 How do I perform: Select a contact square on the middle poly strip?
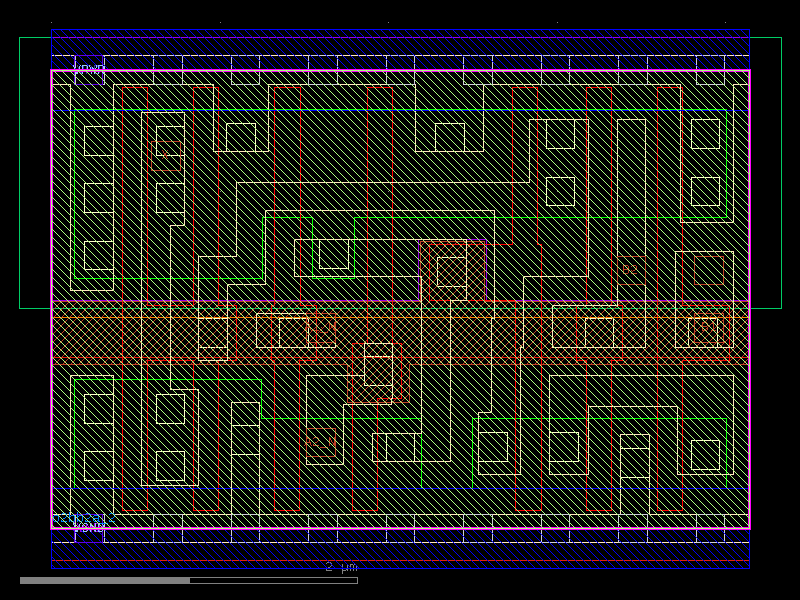click(600, 330)
